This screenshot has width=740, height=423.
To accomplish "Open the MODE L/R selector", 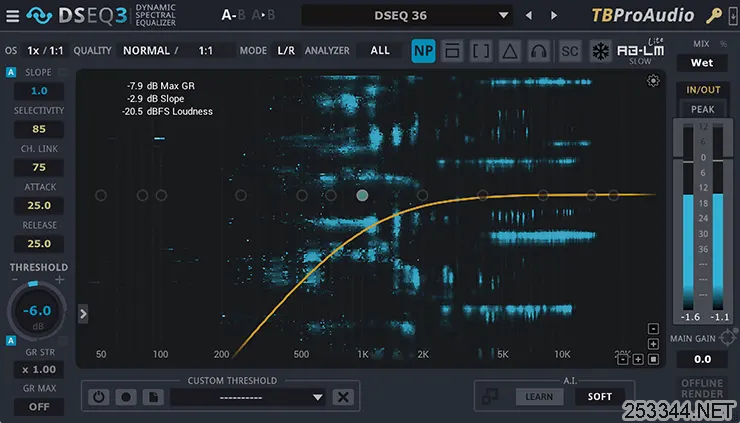I will pyautogui.click(x=286, y=51).
